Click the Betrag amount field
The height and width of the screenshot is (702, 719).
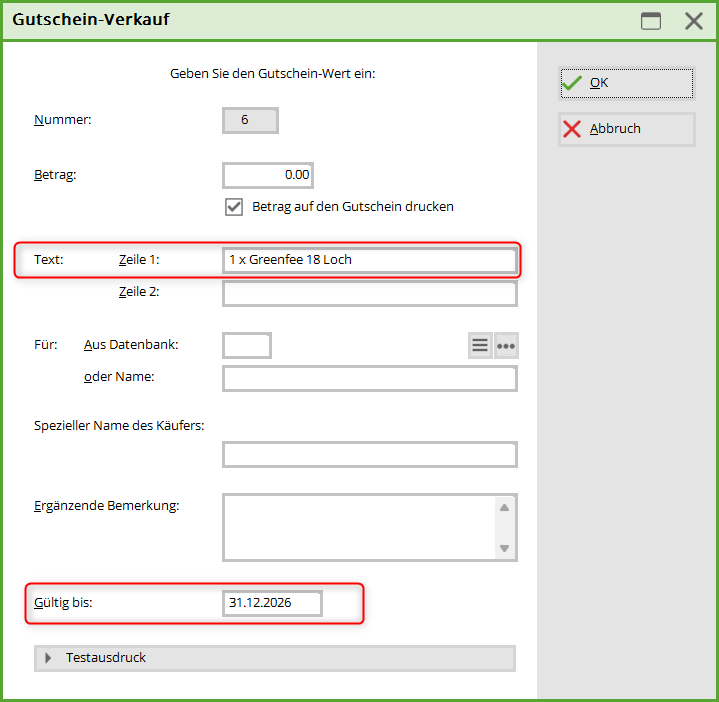coord(268,175)
